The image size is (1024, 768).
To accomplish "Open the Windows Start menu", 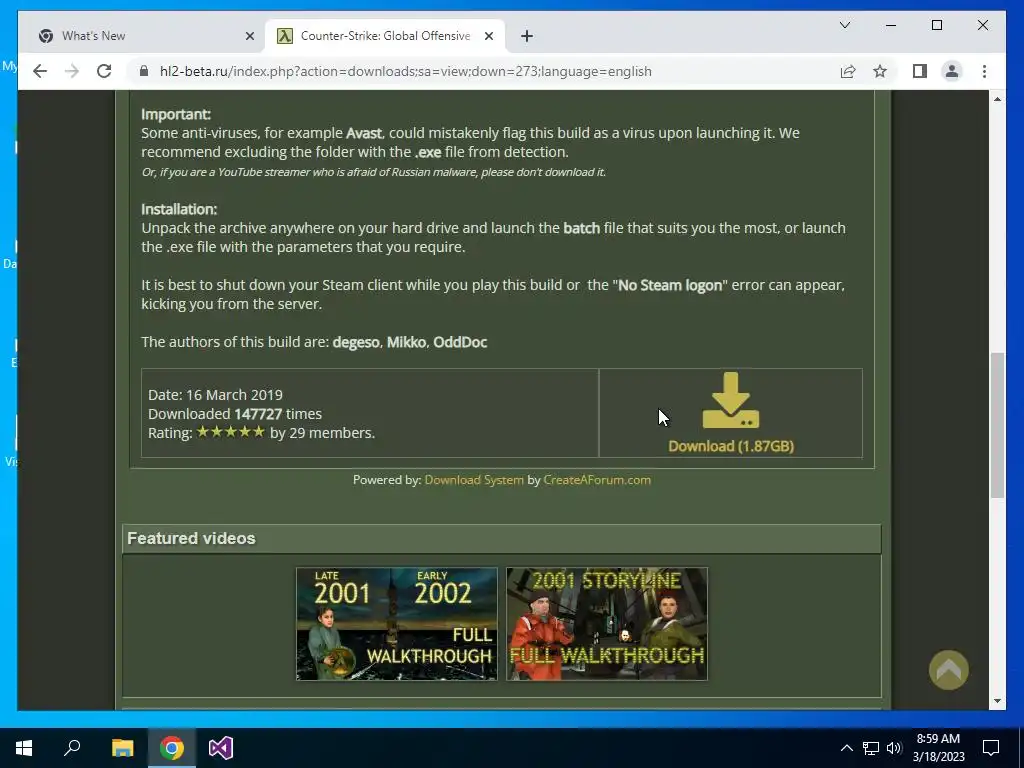I will pos(24,748).
